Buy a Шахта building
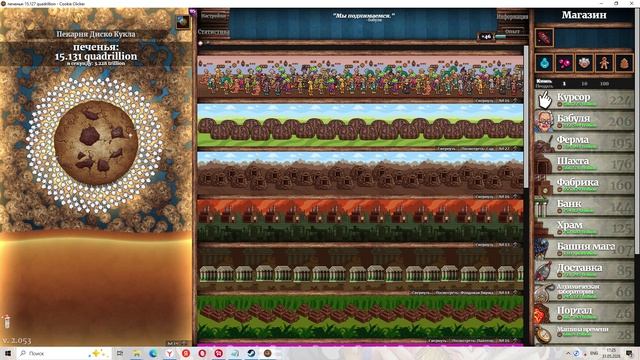640x360 pixels. point(584,163)
